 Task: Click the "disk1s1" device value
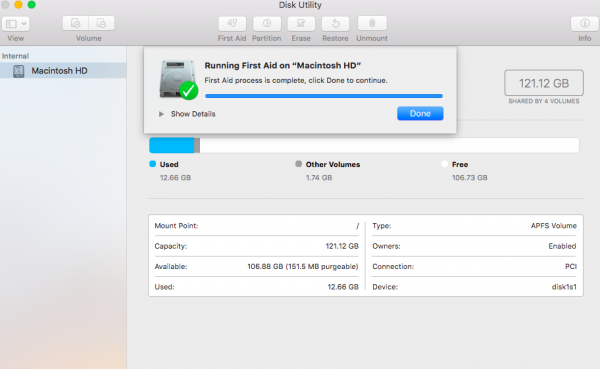tap(564, 287)
